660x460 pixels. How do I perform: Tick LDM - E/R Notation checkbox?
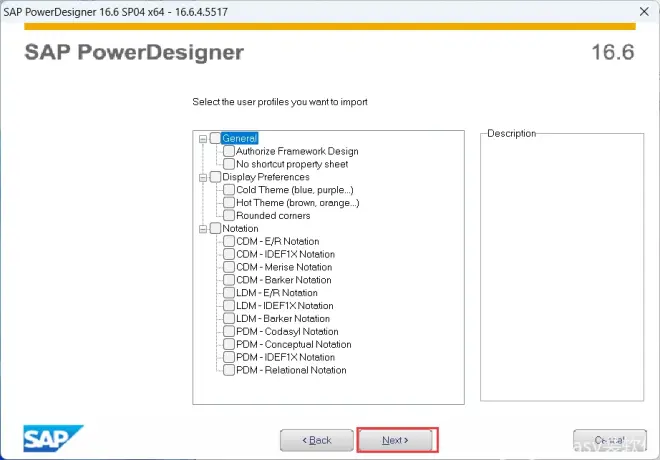pos(229,292)
